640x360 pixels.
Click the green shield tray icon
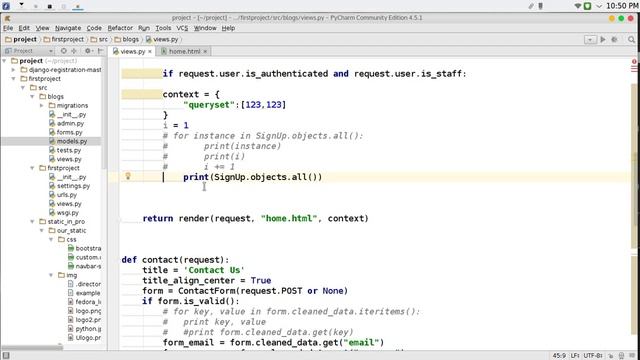tap(587, 6)
